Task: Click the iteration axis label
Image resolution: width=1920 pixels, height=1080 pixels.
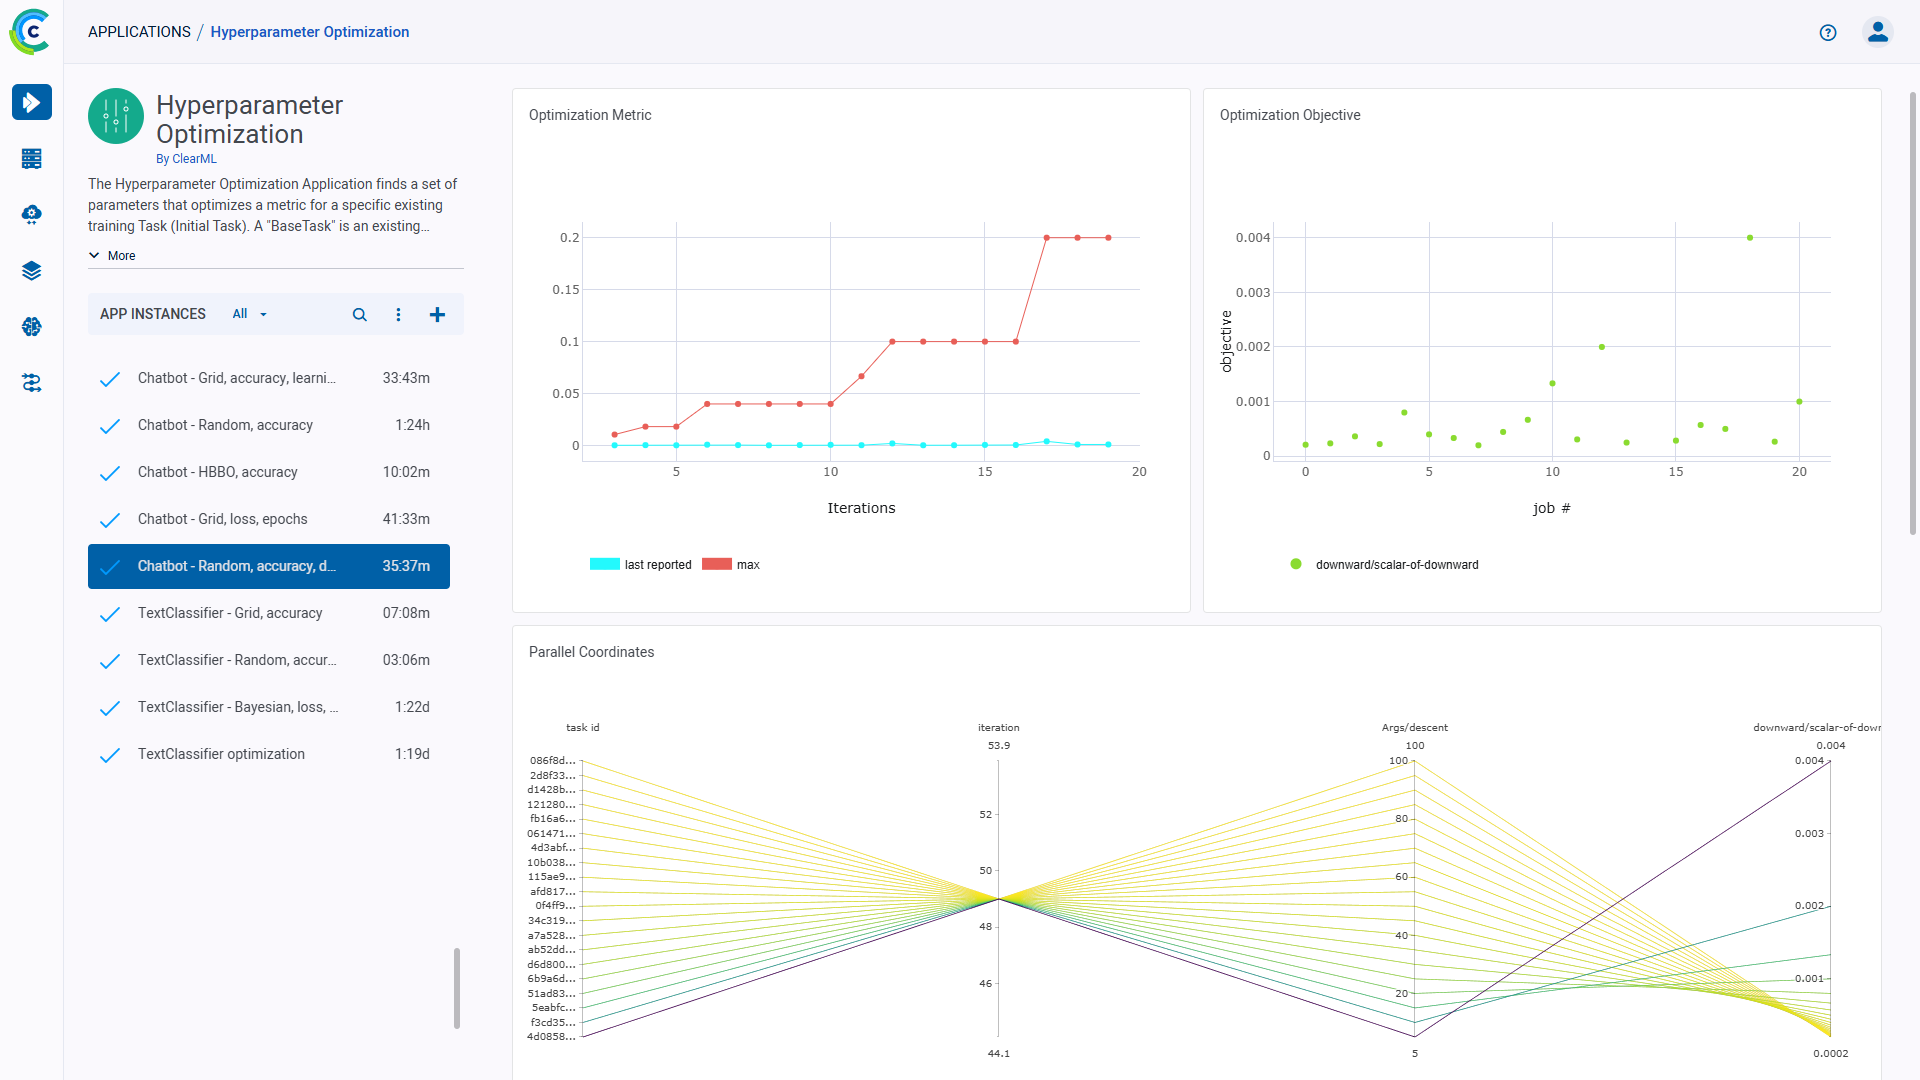Action: pyautogui.click(x=999, y=727)
